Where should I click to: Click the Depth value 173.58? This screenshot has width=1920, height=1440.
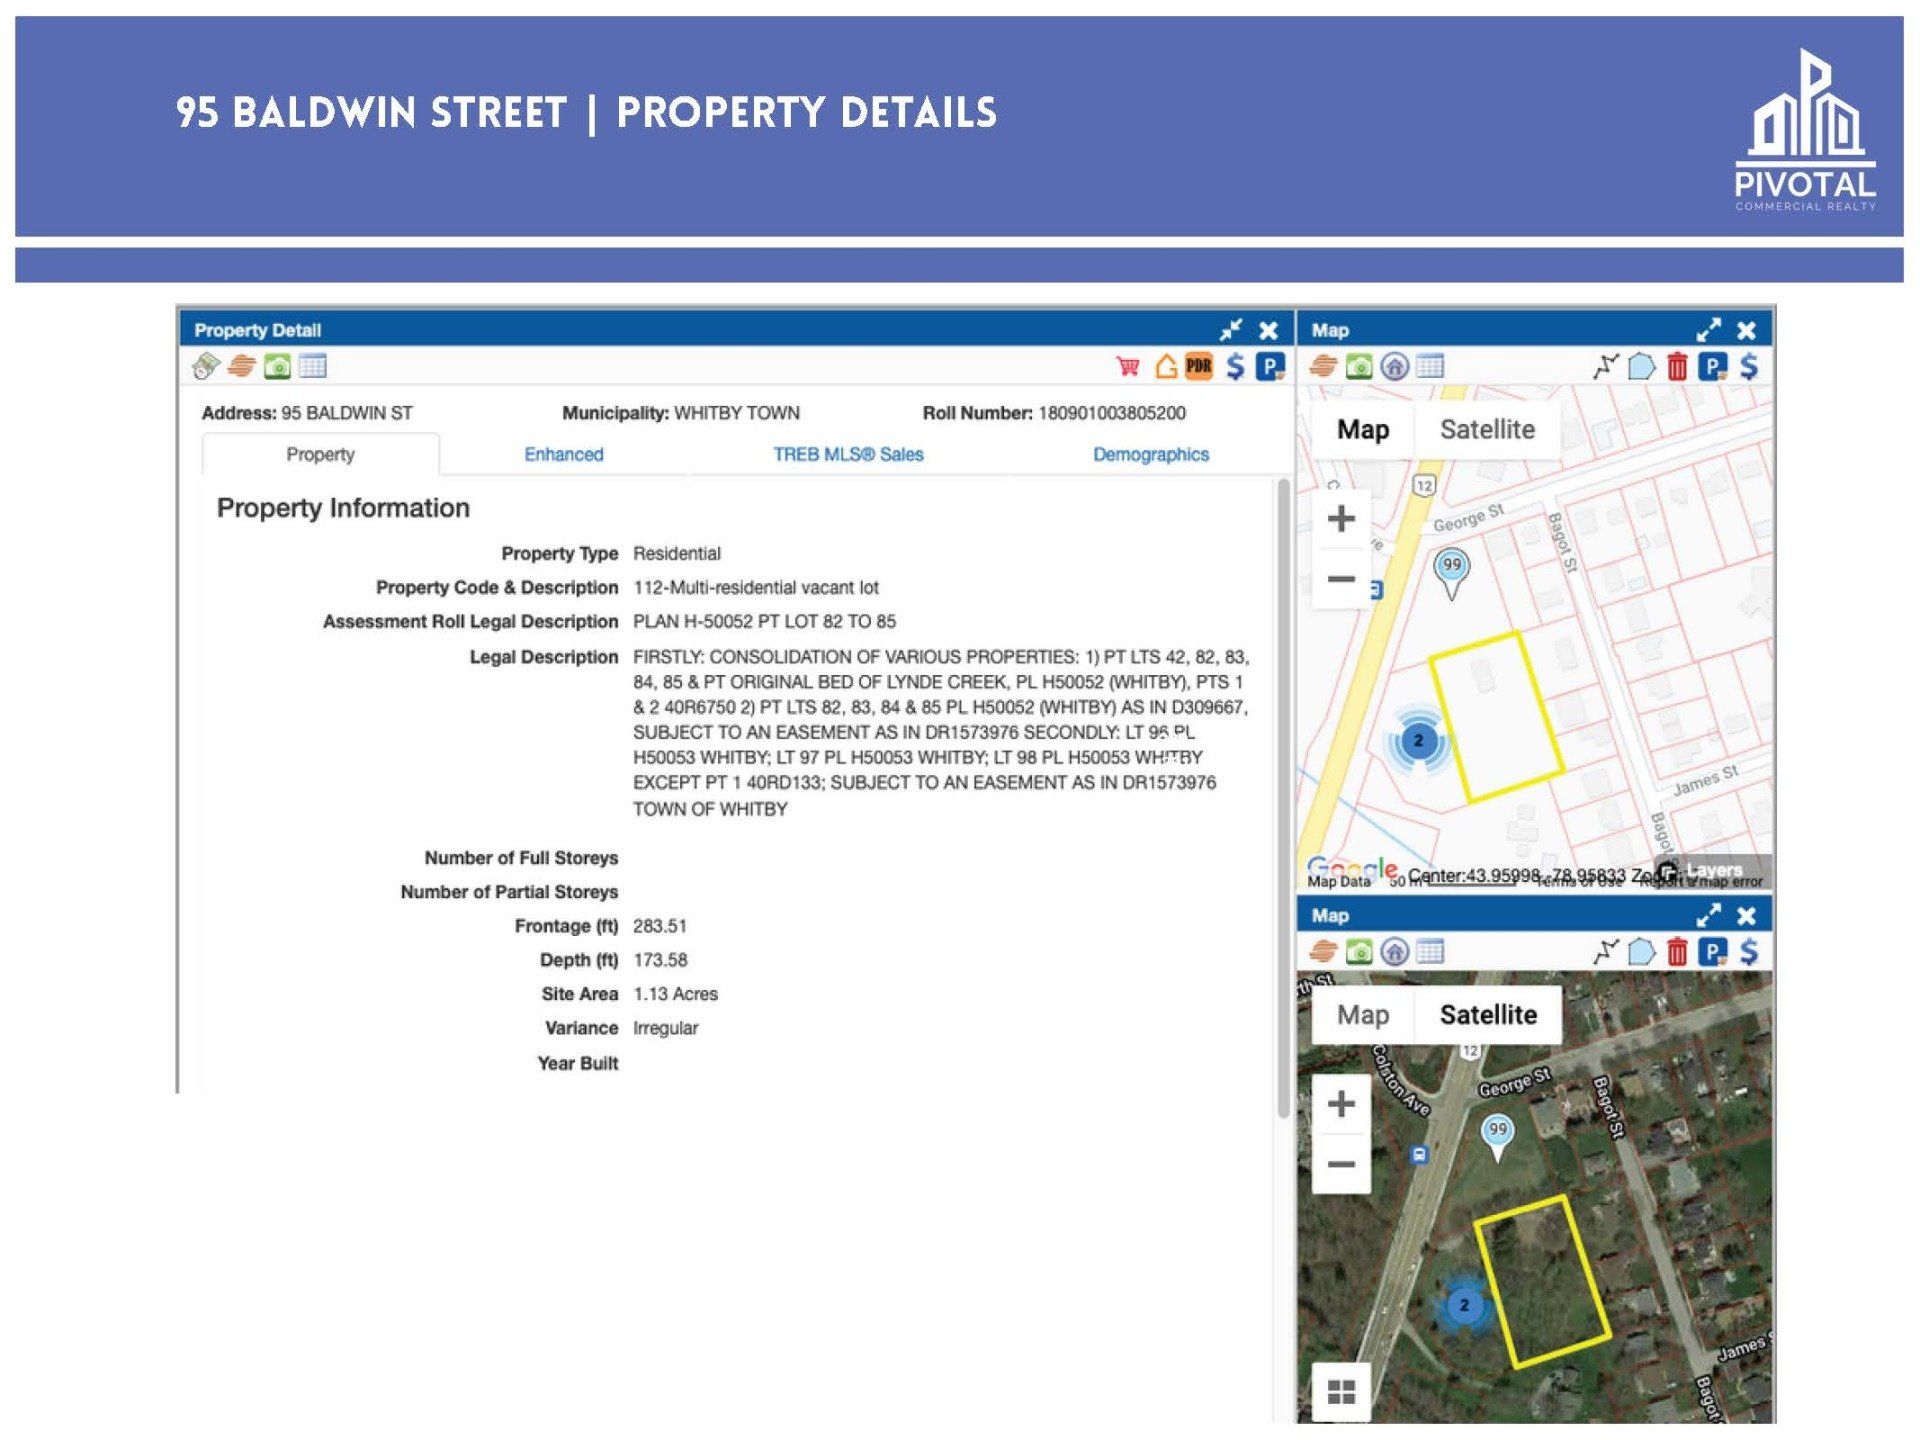pos(660,960)
